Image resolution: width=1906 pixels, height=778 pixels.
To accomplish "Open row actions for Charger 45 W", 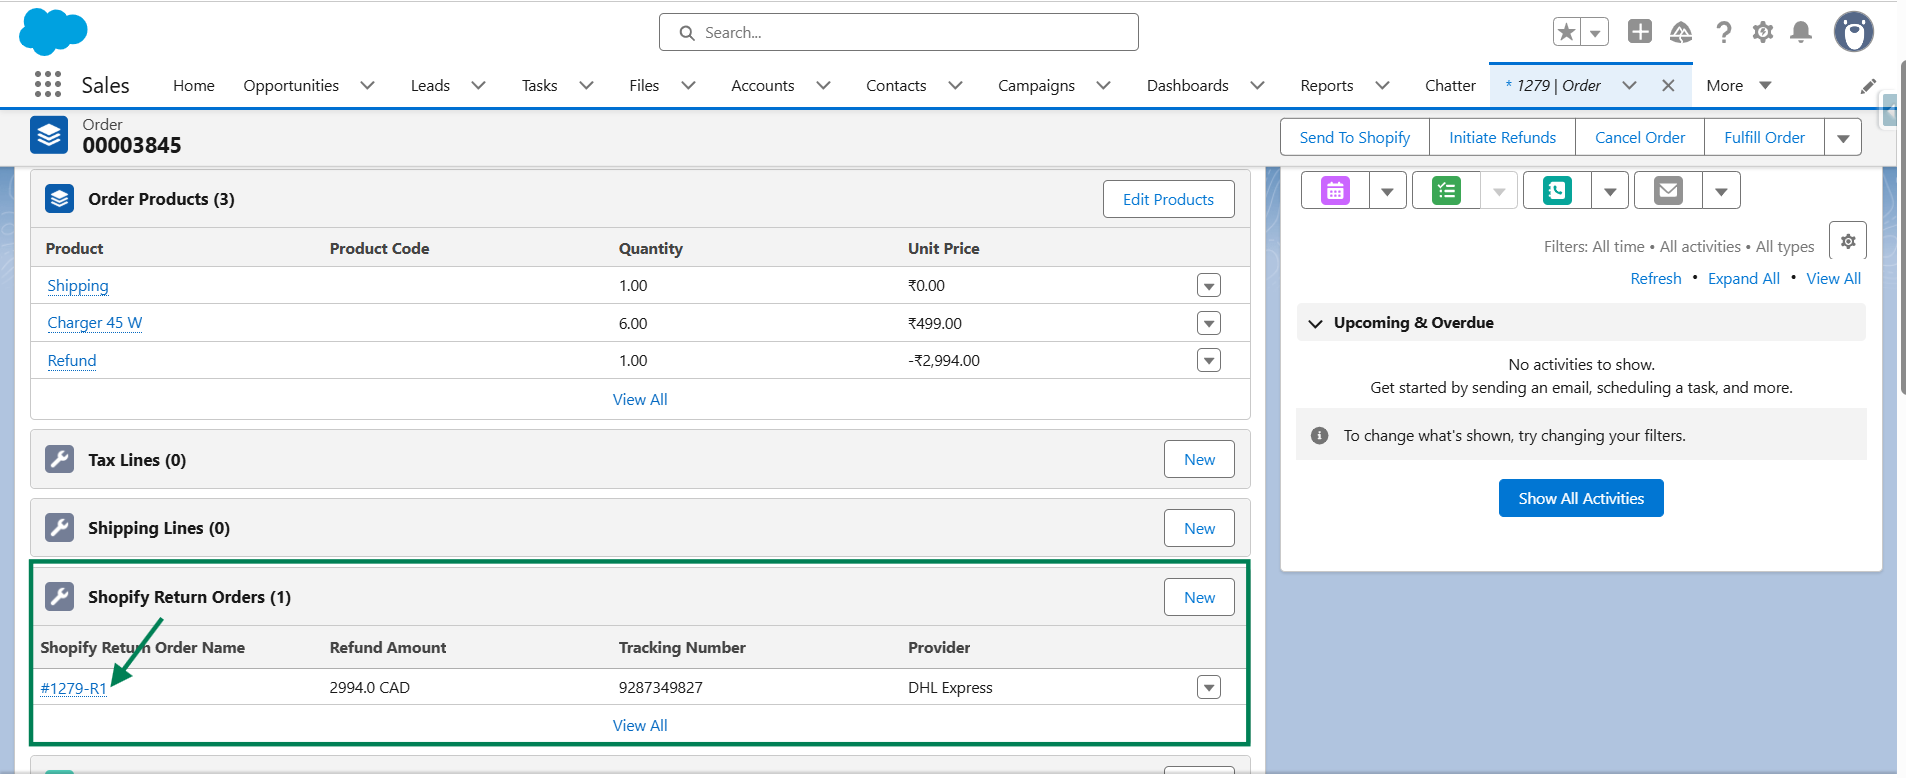I will coord(1209,323).
